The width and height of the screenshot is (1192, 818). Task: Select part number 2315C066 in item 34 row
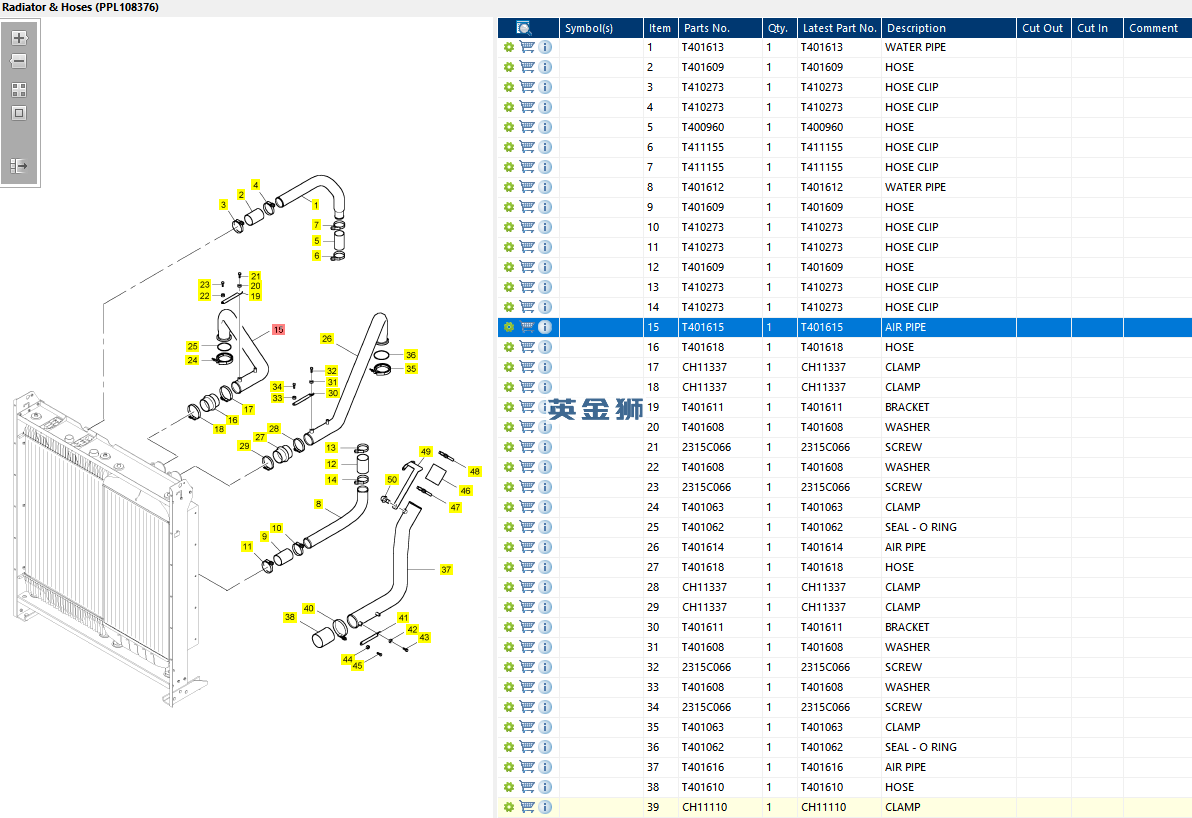706,707
